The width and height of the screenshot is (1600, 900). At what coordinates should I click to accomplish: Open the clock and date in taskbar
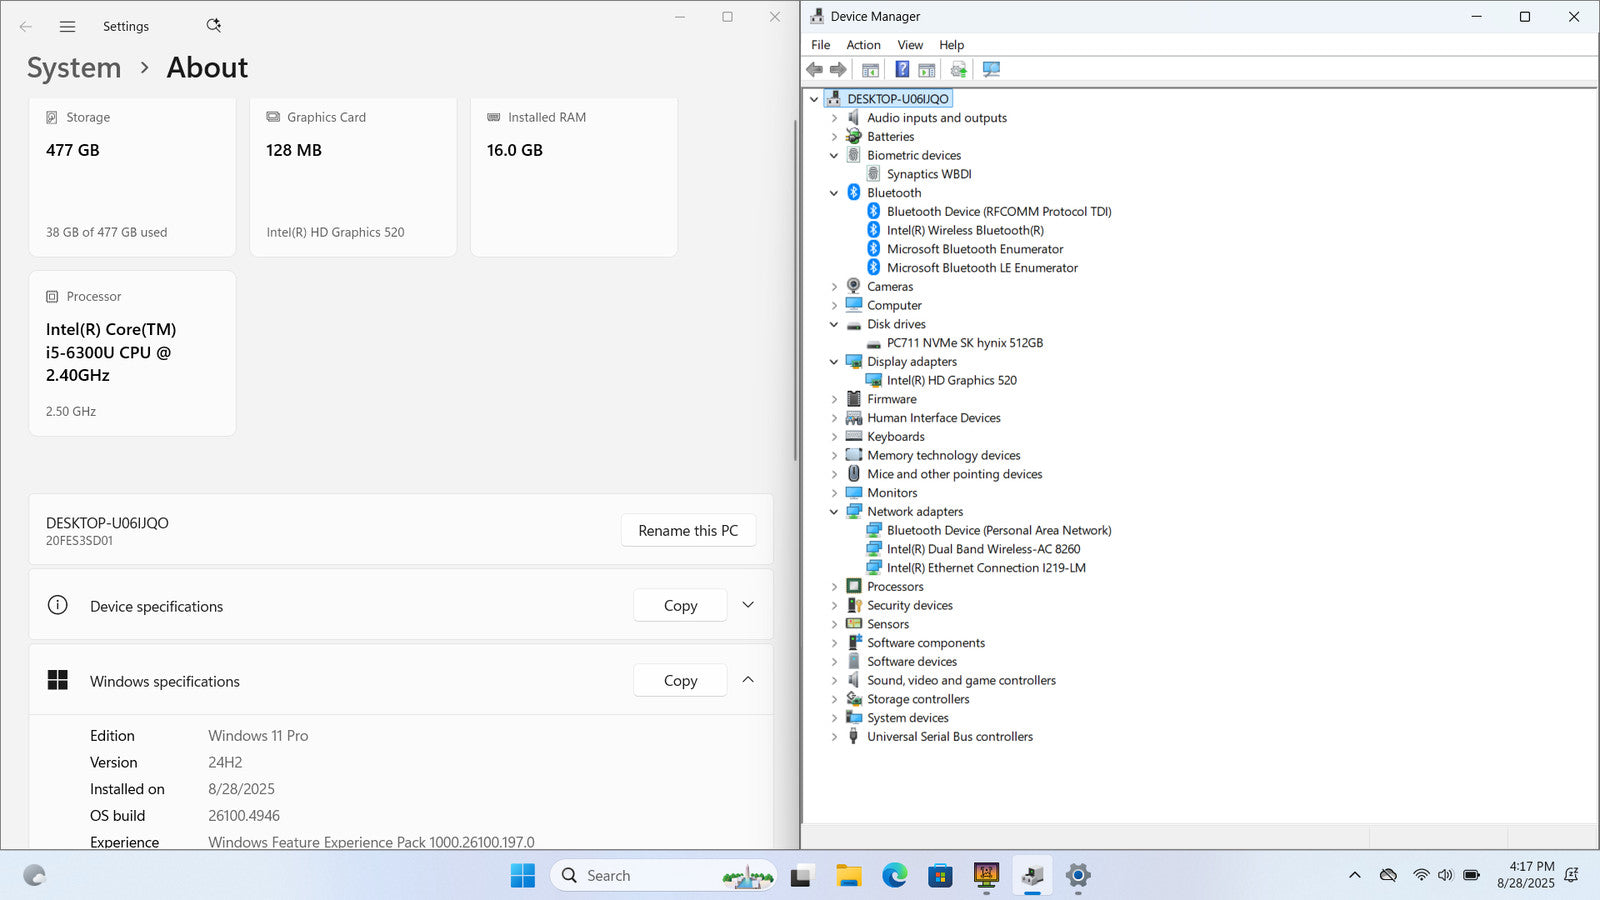pos(1526,875)
